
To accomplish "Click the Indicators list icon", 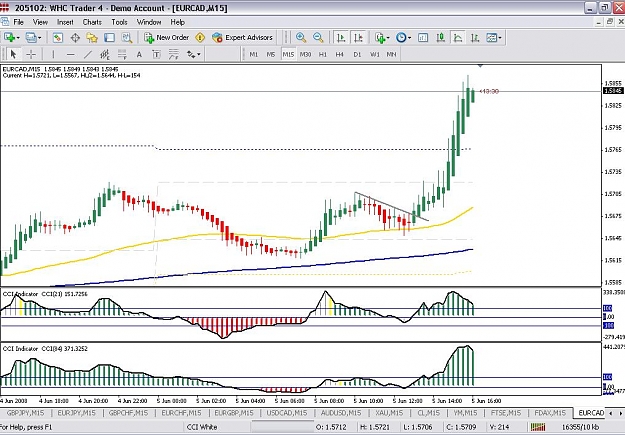I will (x=380, y=37).
